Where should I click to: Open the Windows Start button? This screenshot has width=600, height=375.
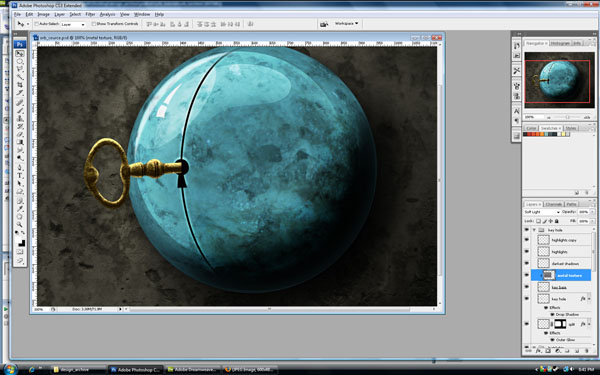[10, 369]
